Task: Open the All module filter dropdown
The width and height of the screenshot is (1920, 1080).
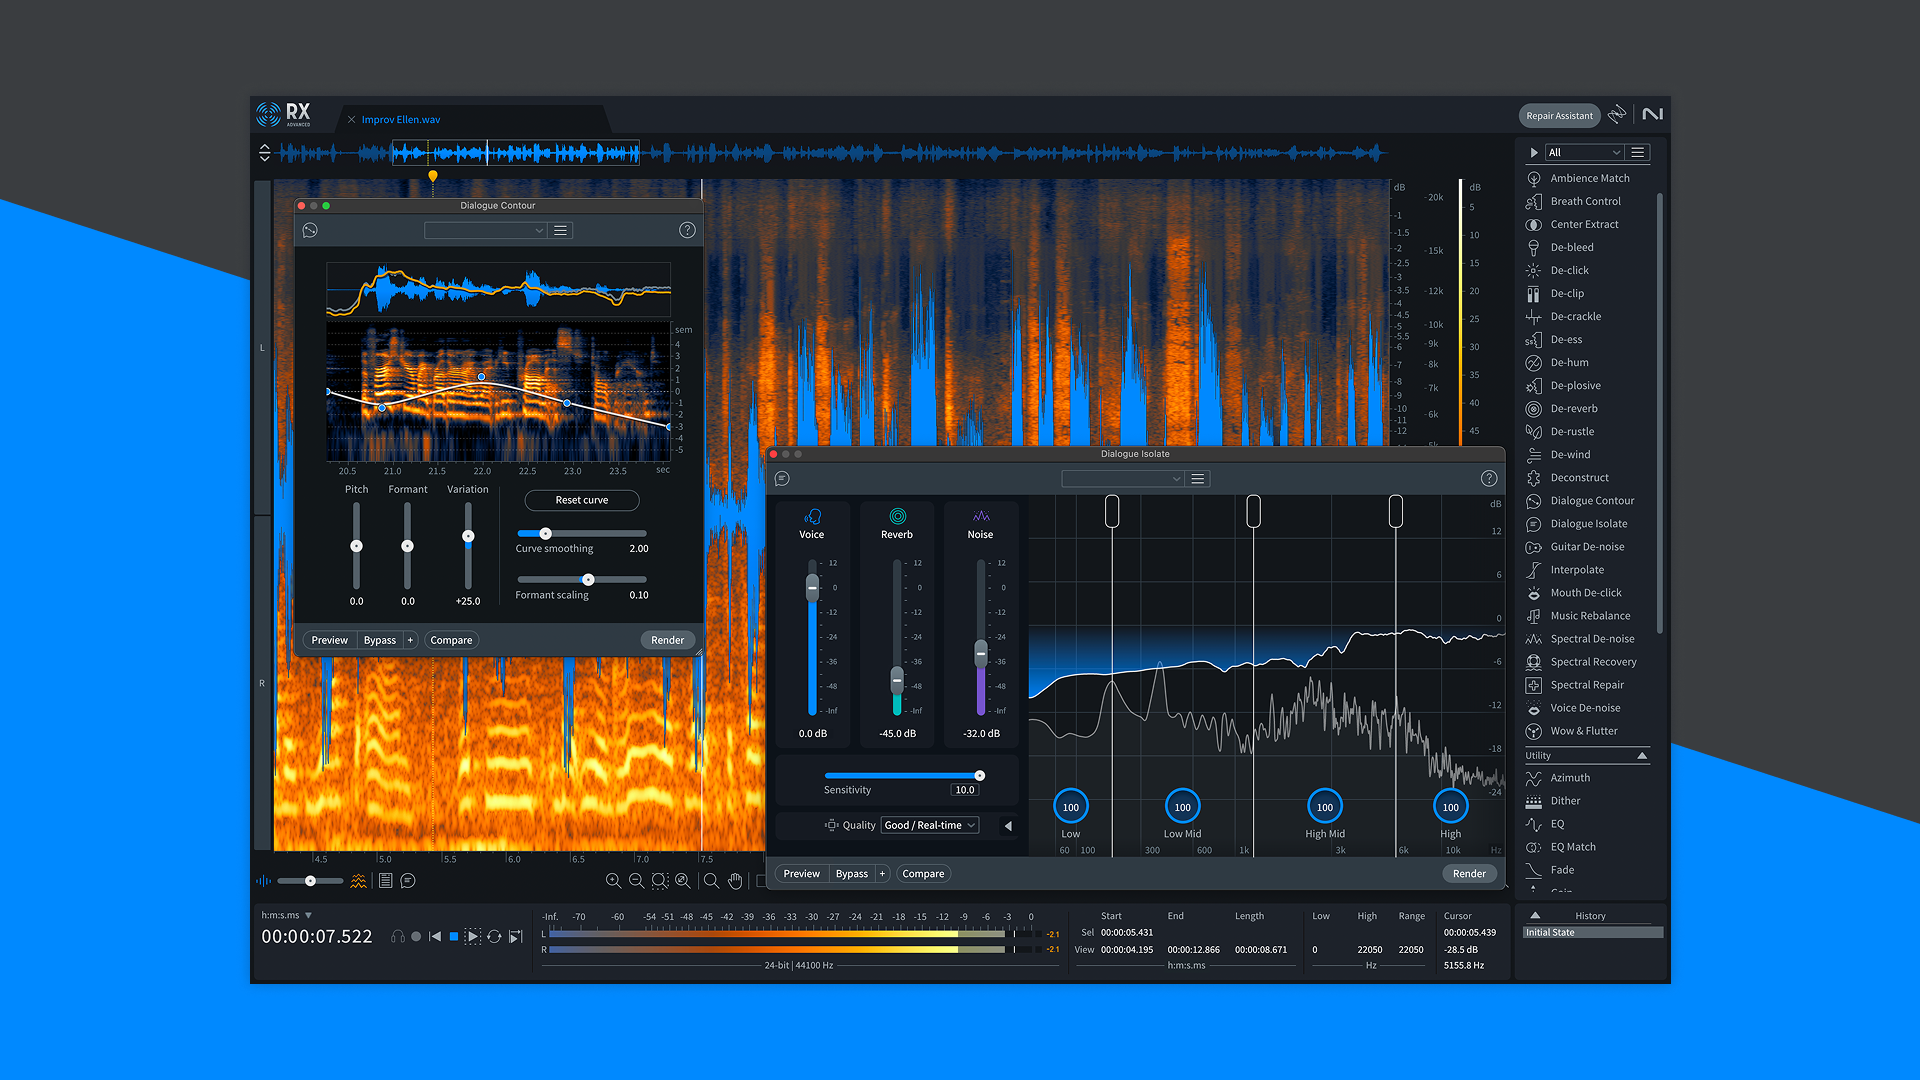Action: tap(1584, 152)
